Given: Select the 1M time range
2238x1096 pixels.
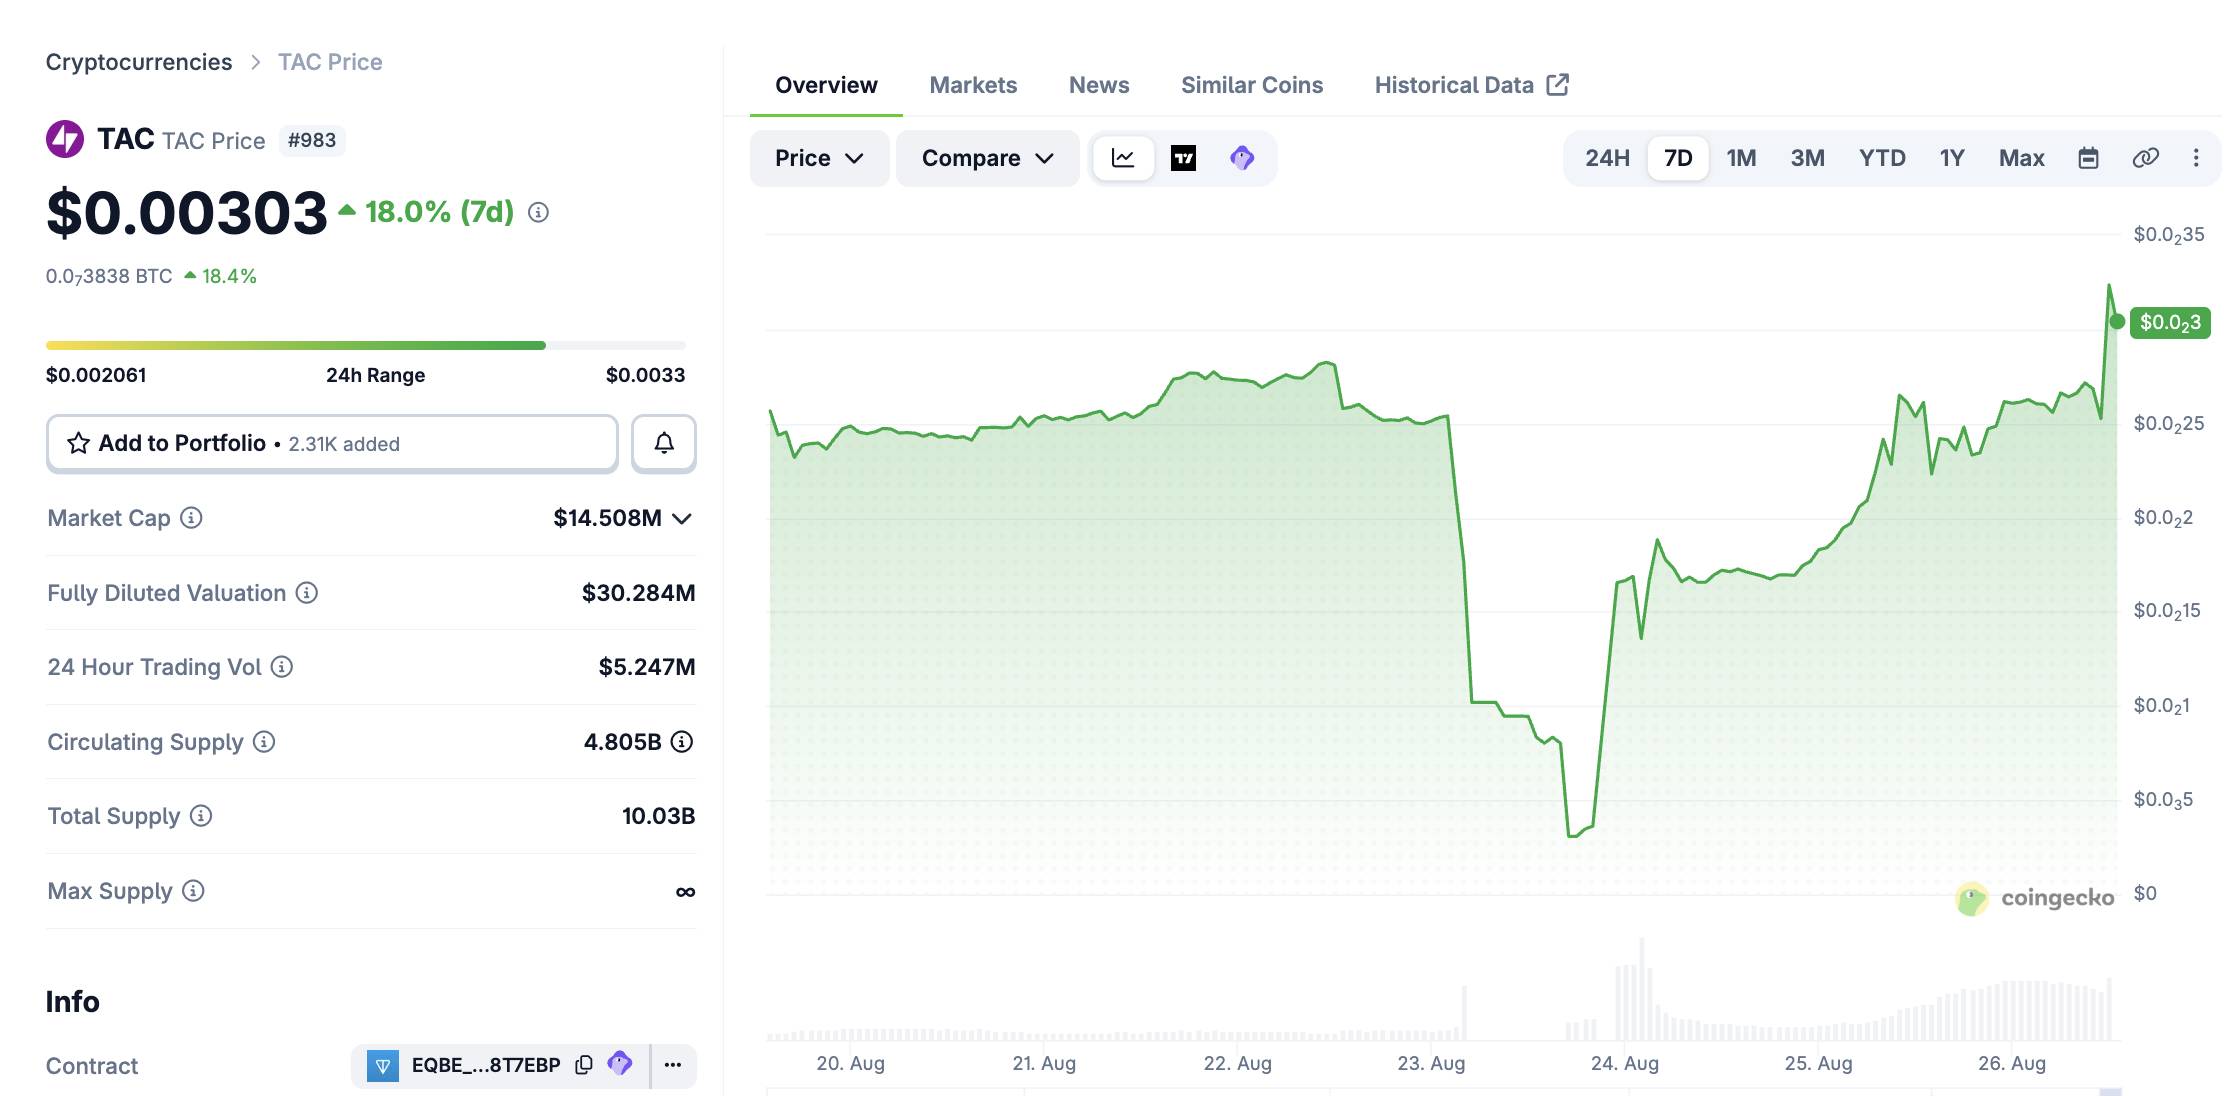Looking at the screenshot, I should click(x=1741, y=158).
